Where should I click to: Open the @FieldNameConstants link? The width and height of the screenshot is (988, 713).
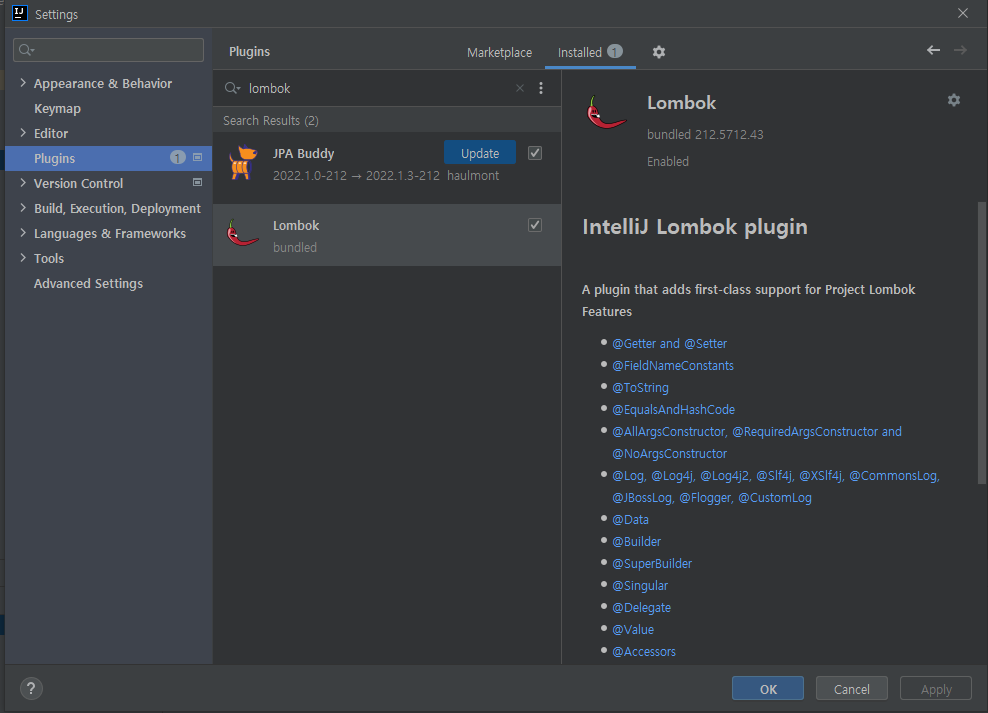coord(672,366)
